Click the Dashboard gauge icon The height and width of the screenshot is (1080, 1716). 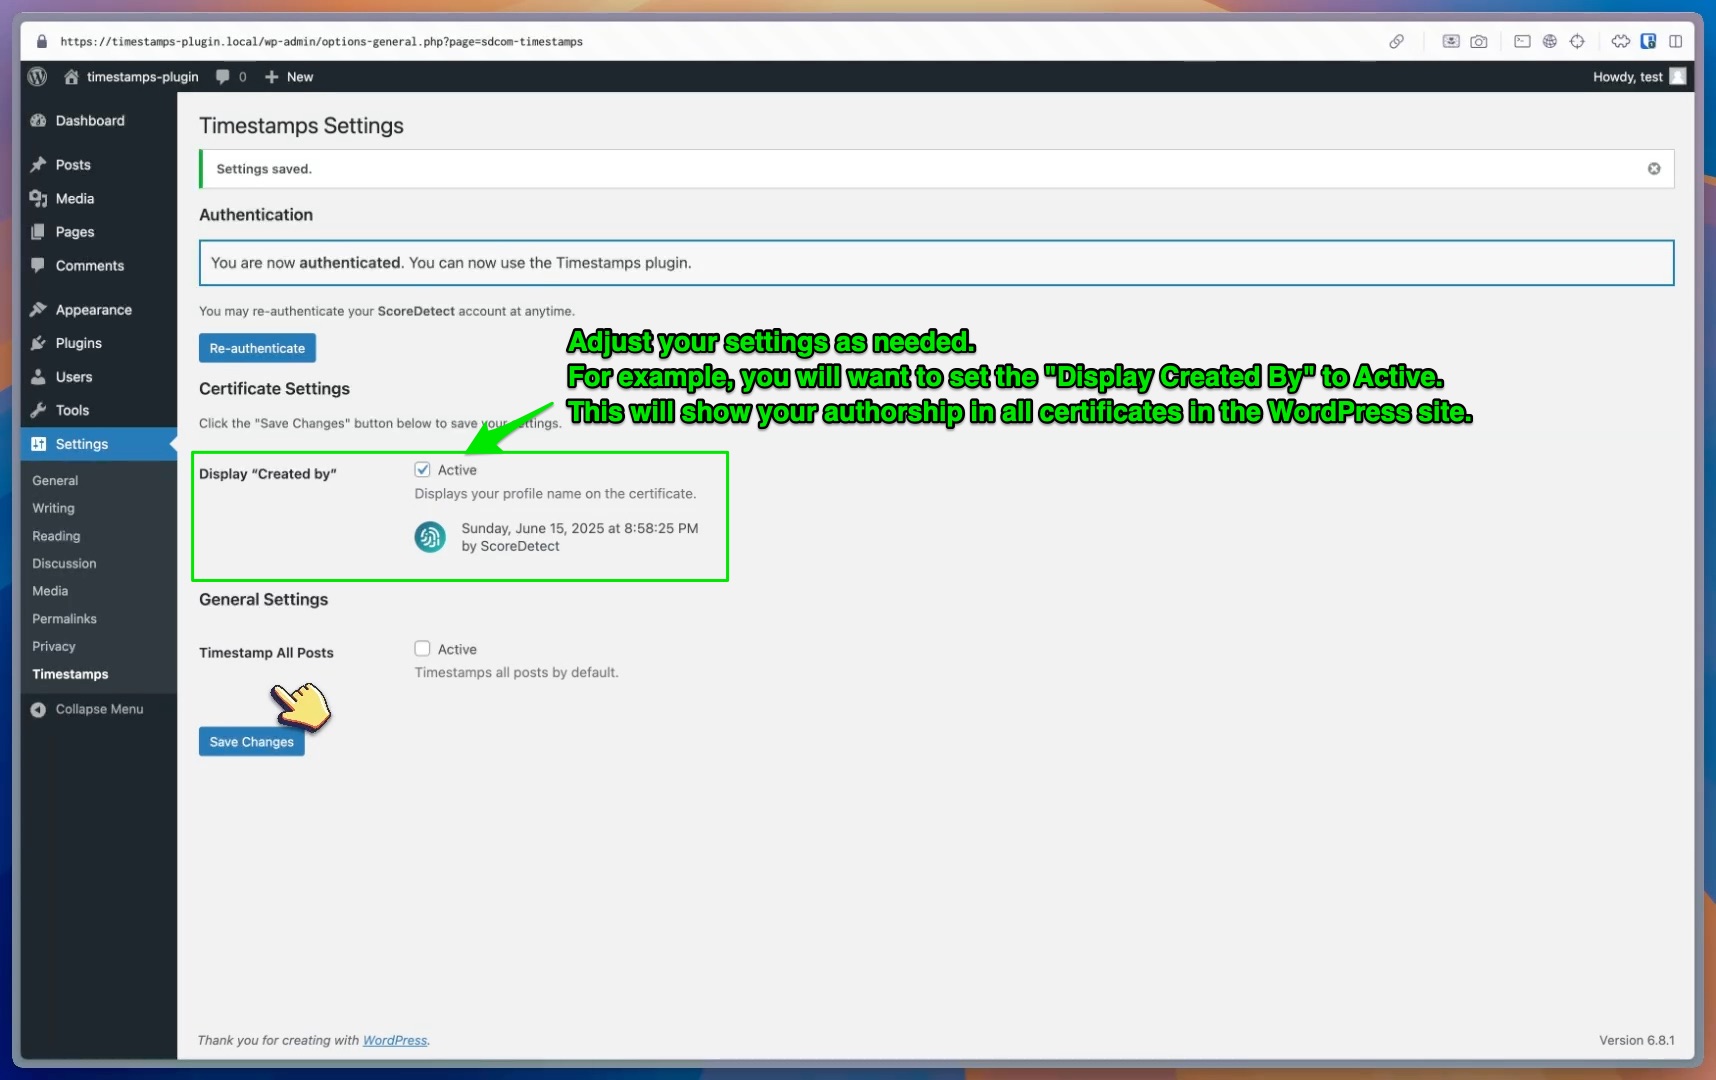click(x=38, y=121)
